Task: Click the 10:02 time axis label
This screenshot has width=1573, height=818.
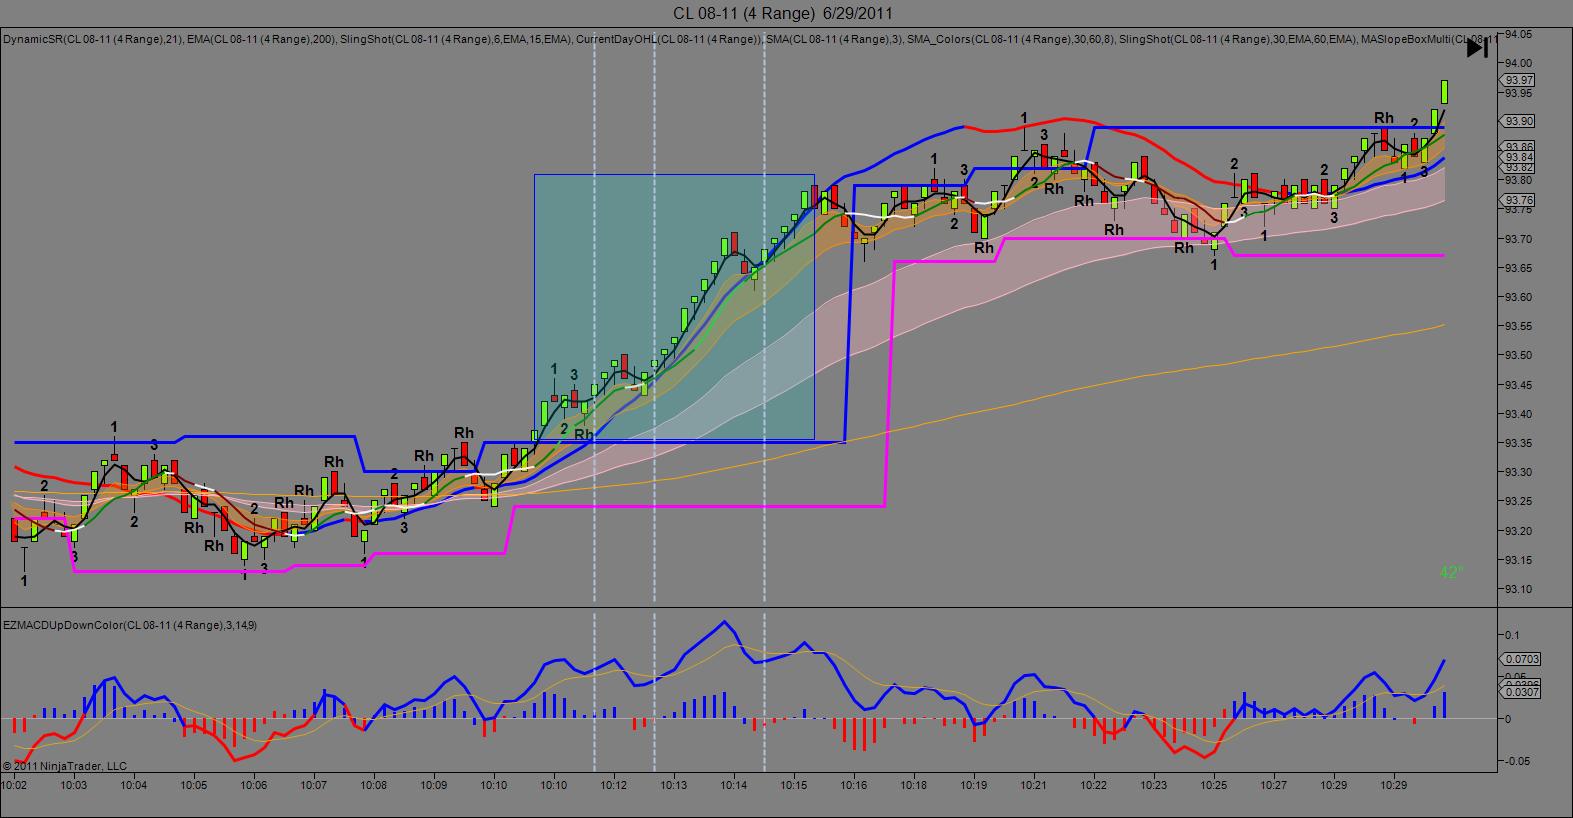Action: pyautogui.click(x=14, y=786)
